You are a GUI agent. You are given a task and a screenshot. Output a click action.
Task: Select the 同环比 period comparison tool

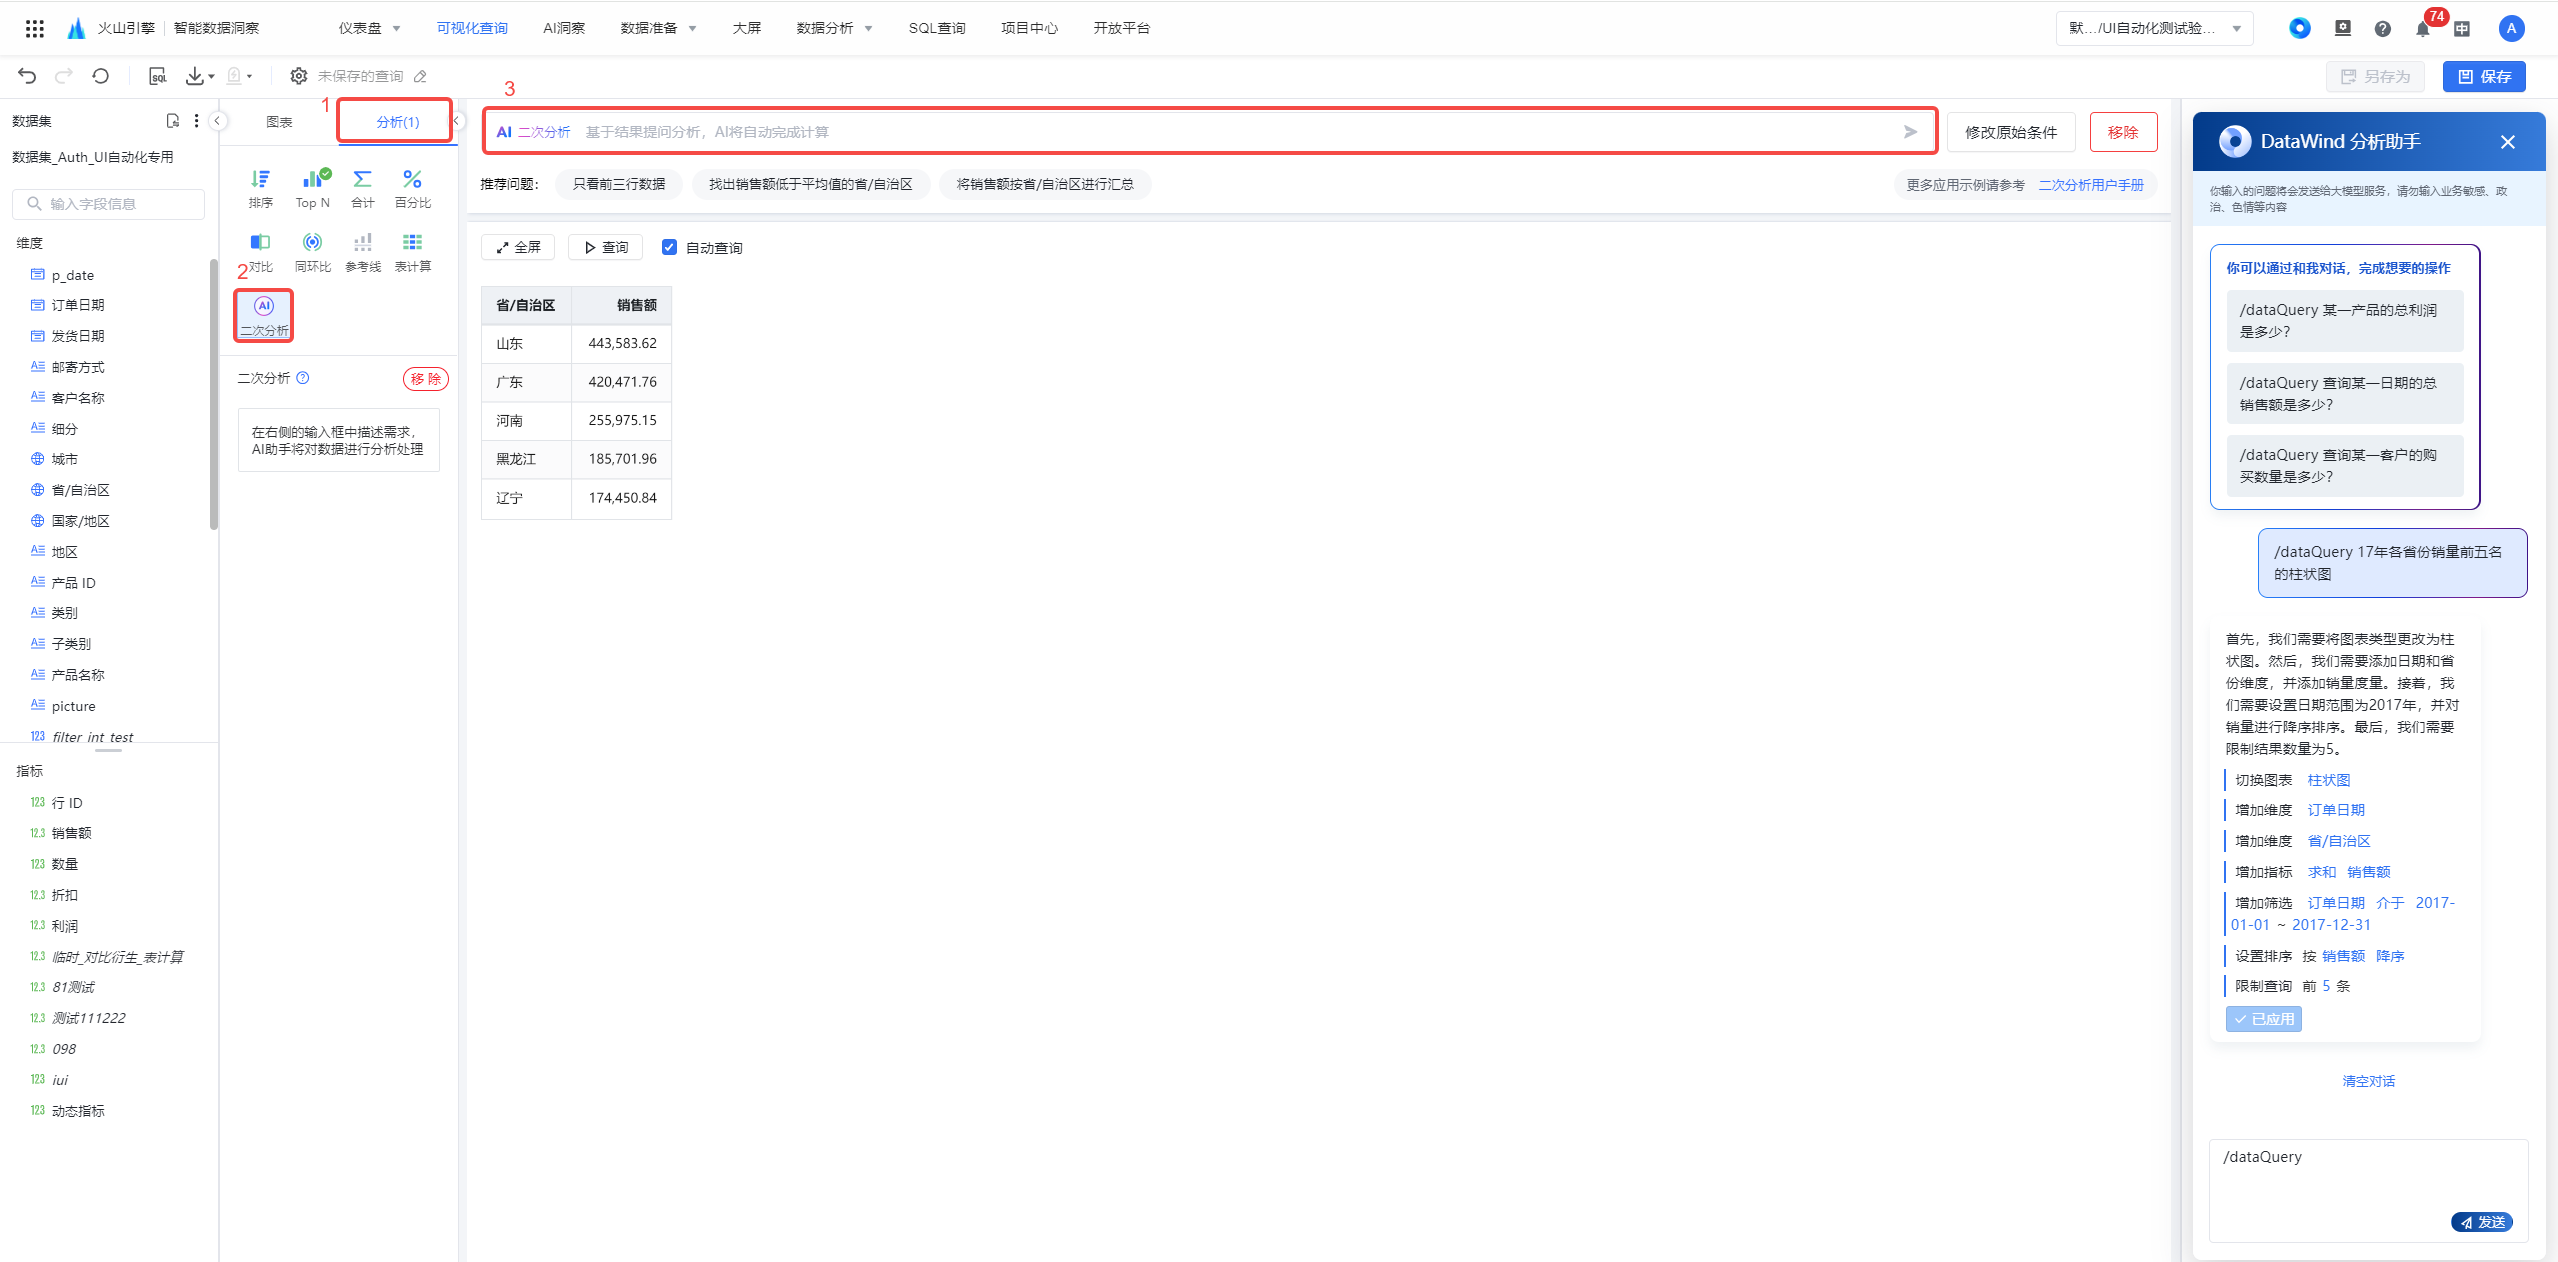tap(313, 252)
